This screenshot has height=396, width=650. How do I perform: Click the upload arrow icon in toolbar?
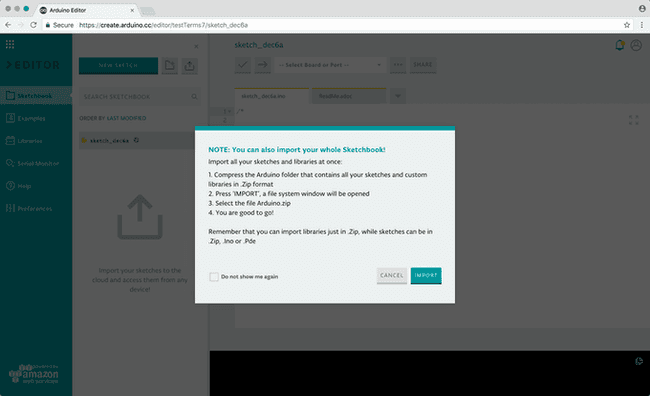(x=262, y=65)
